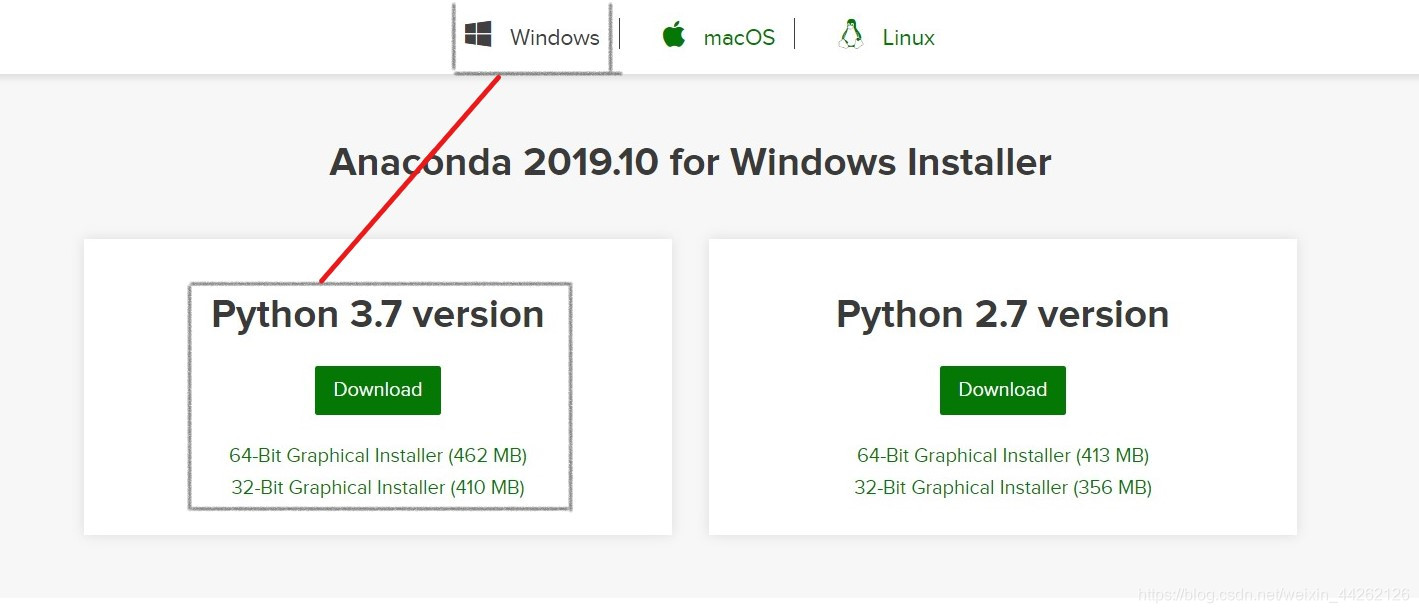Screen dimensions: 1419x613
Task: Switch to the Windows tab
Action: (x=532, y=37)
